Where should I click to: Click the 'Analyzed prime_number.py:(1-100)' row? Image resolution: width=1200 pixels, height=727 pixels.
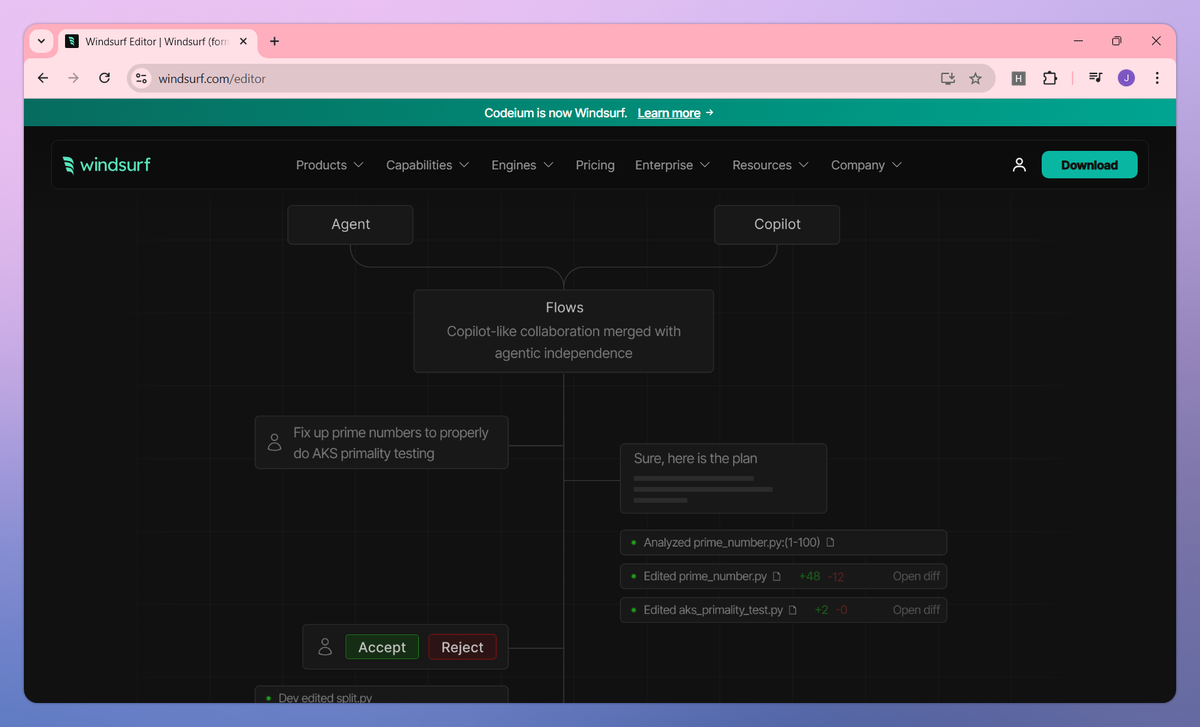click(783, 543)
